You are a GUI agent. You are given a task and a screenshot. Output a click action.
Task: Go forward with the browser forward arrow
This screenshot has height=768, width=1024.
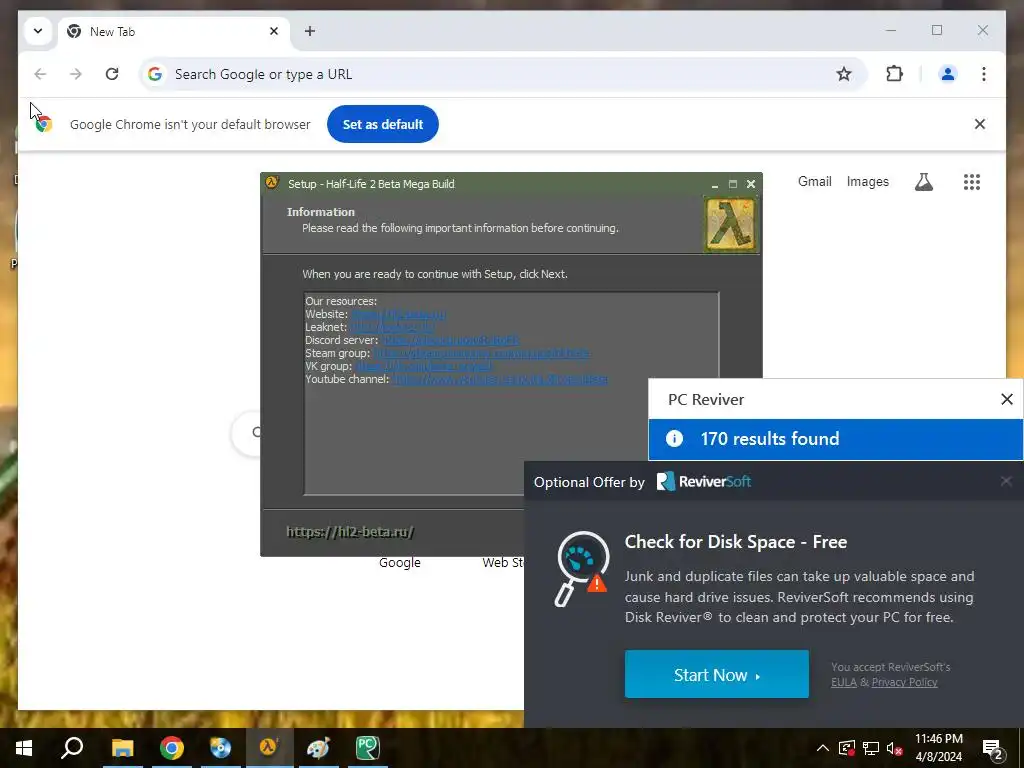click(x=76, y=74)
